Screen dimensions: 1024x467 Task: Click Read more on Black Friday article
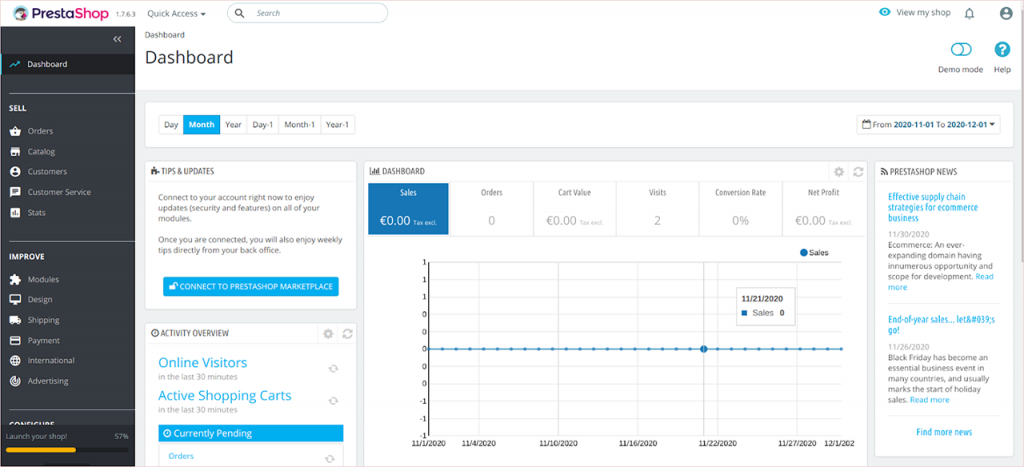click(929, 400)
